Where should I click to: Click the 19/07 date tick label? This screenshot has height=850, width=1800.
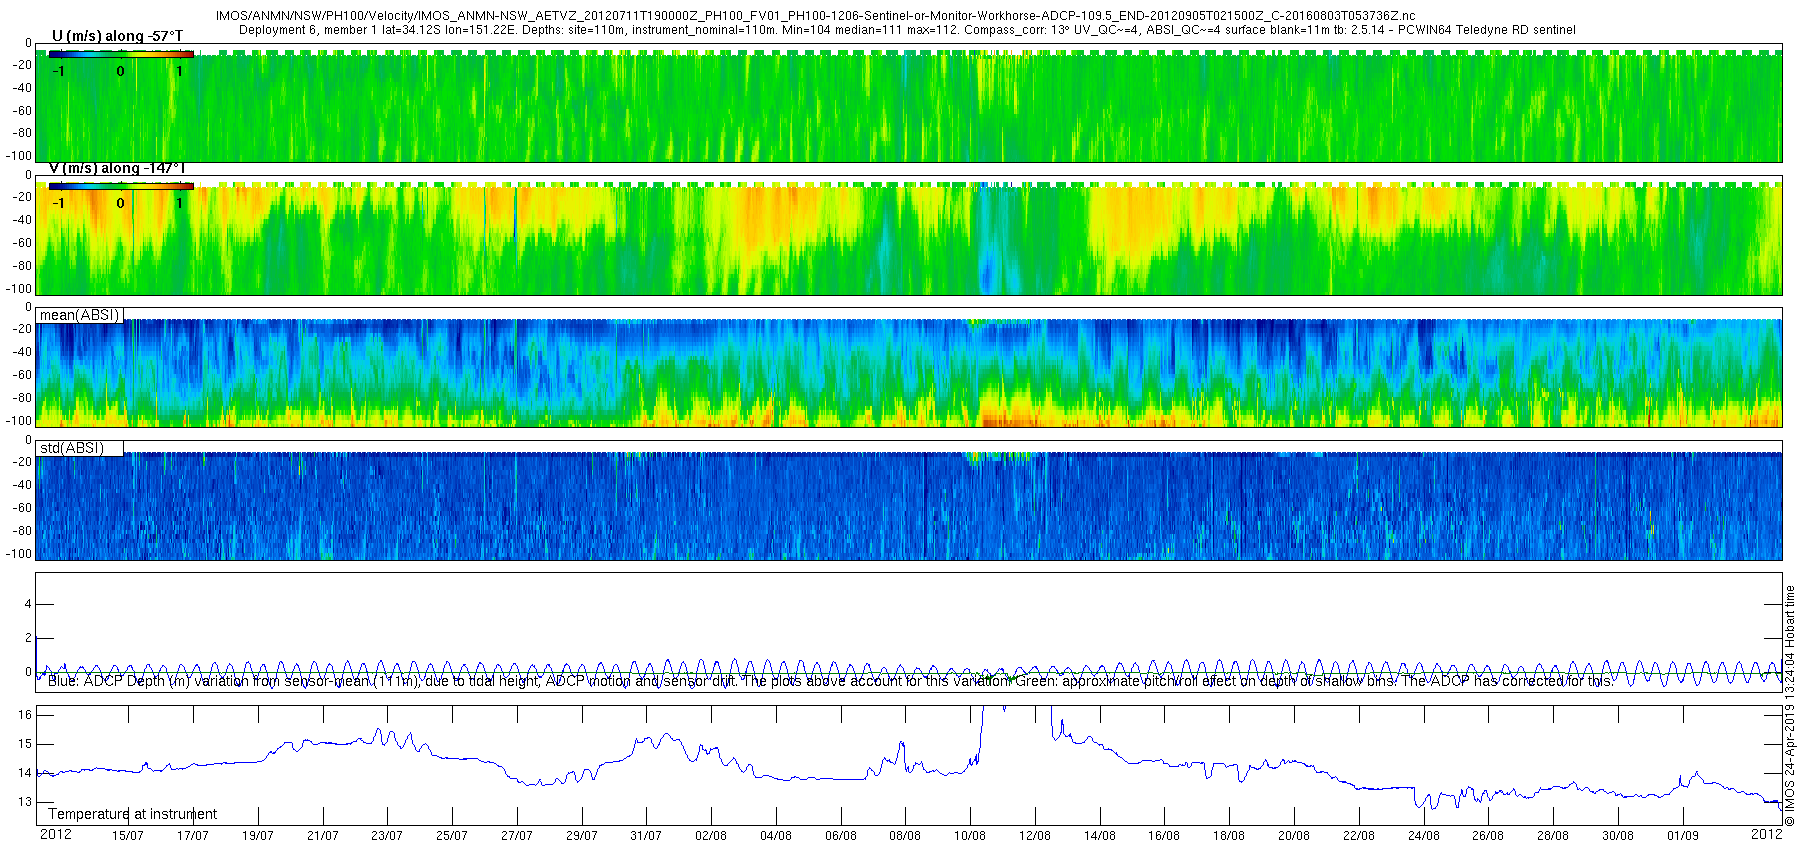click(258, 836)
